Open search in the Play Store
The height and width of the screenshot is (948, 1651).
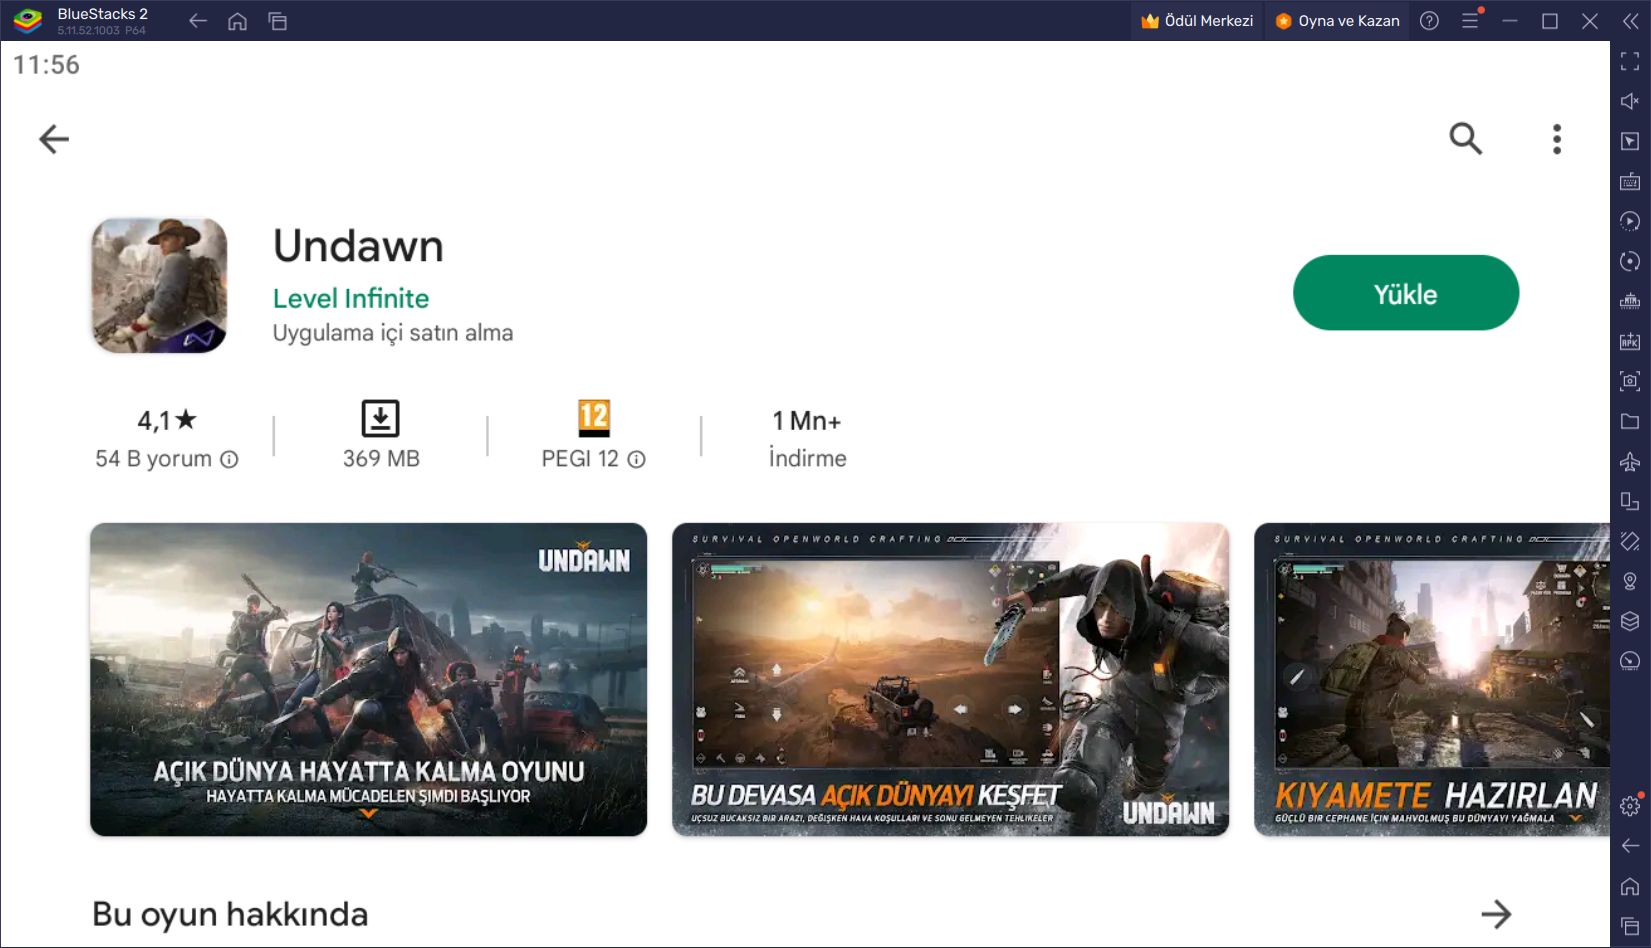1466,139
